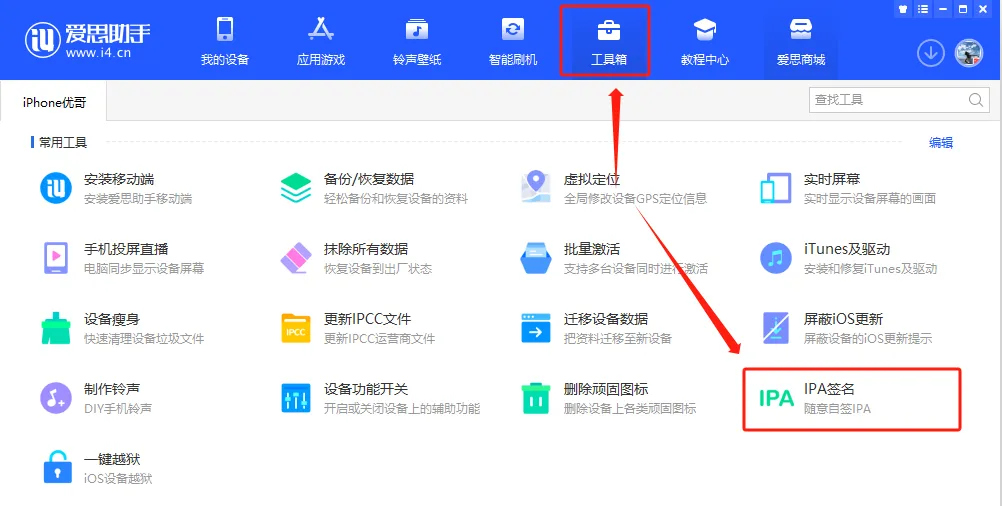Click the search magnifier icon
This screenshot has width=1002, height=506.
tap(975, 100)
